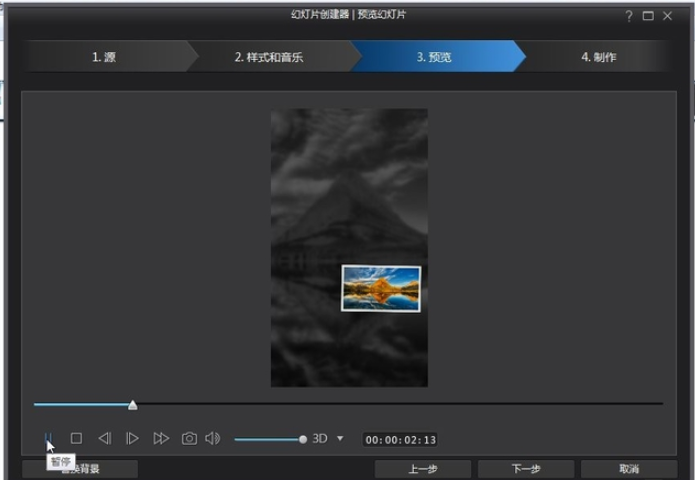This screenshot has height=480, width=695.
Task: Select step 3 预览 tab
Action: (434, 57)
